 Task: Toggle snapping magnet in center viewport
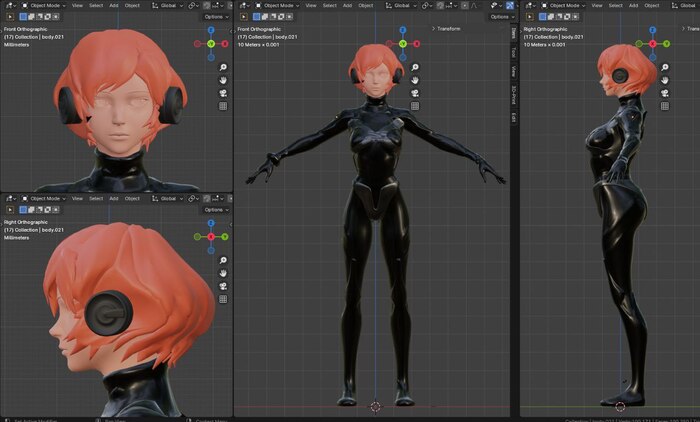point(440,5)
